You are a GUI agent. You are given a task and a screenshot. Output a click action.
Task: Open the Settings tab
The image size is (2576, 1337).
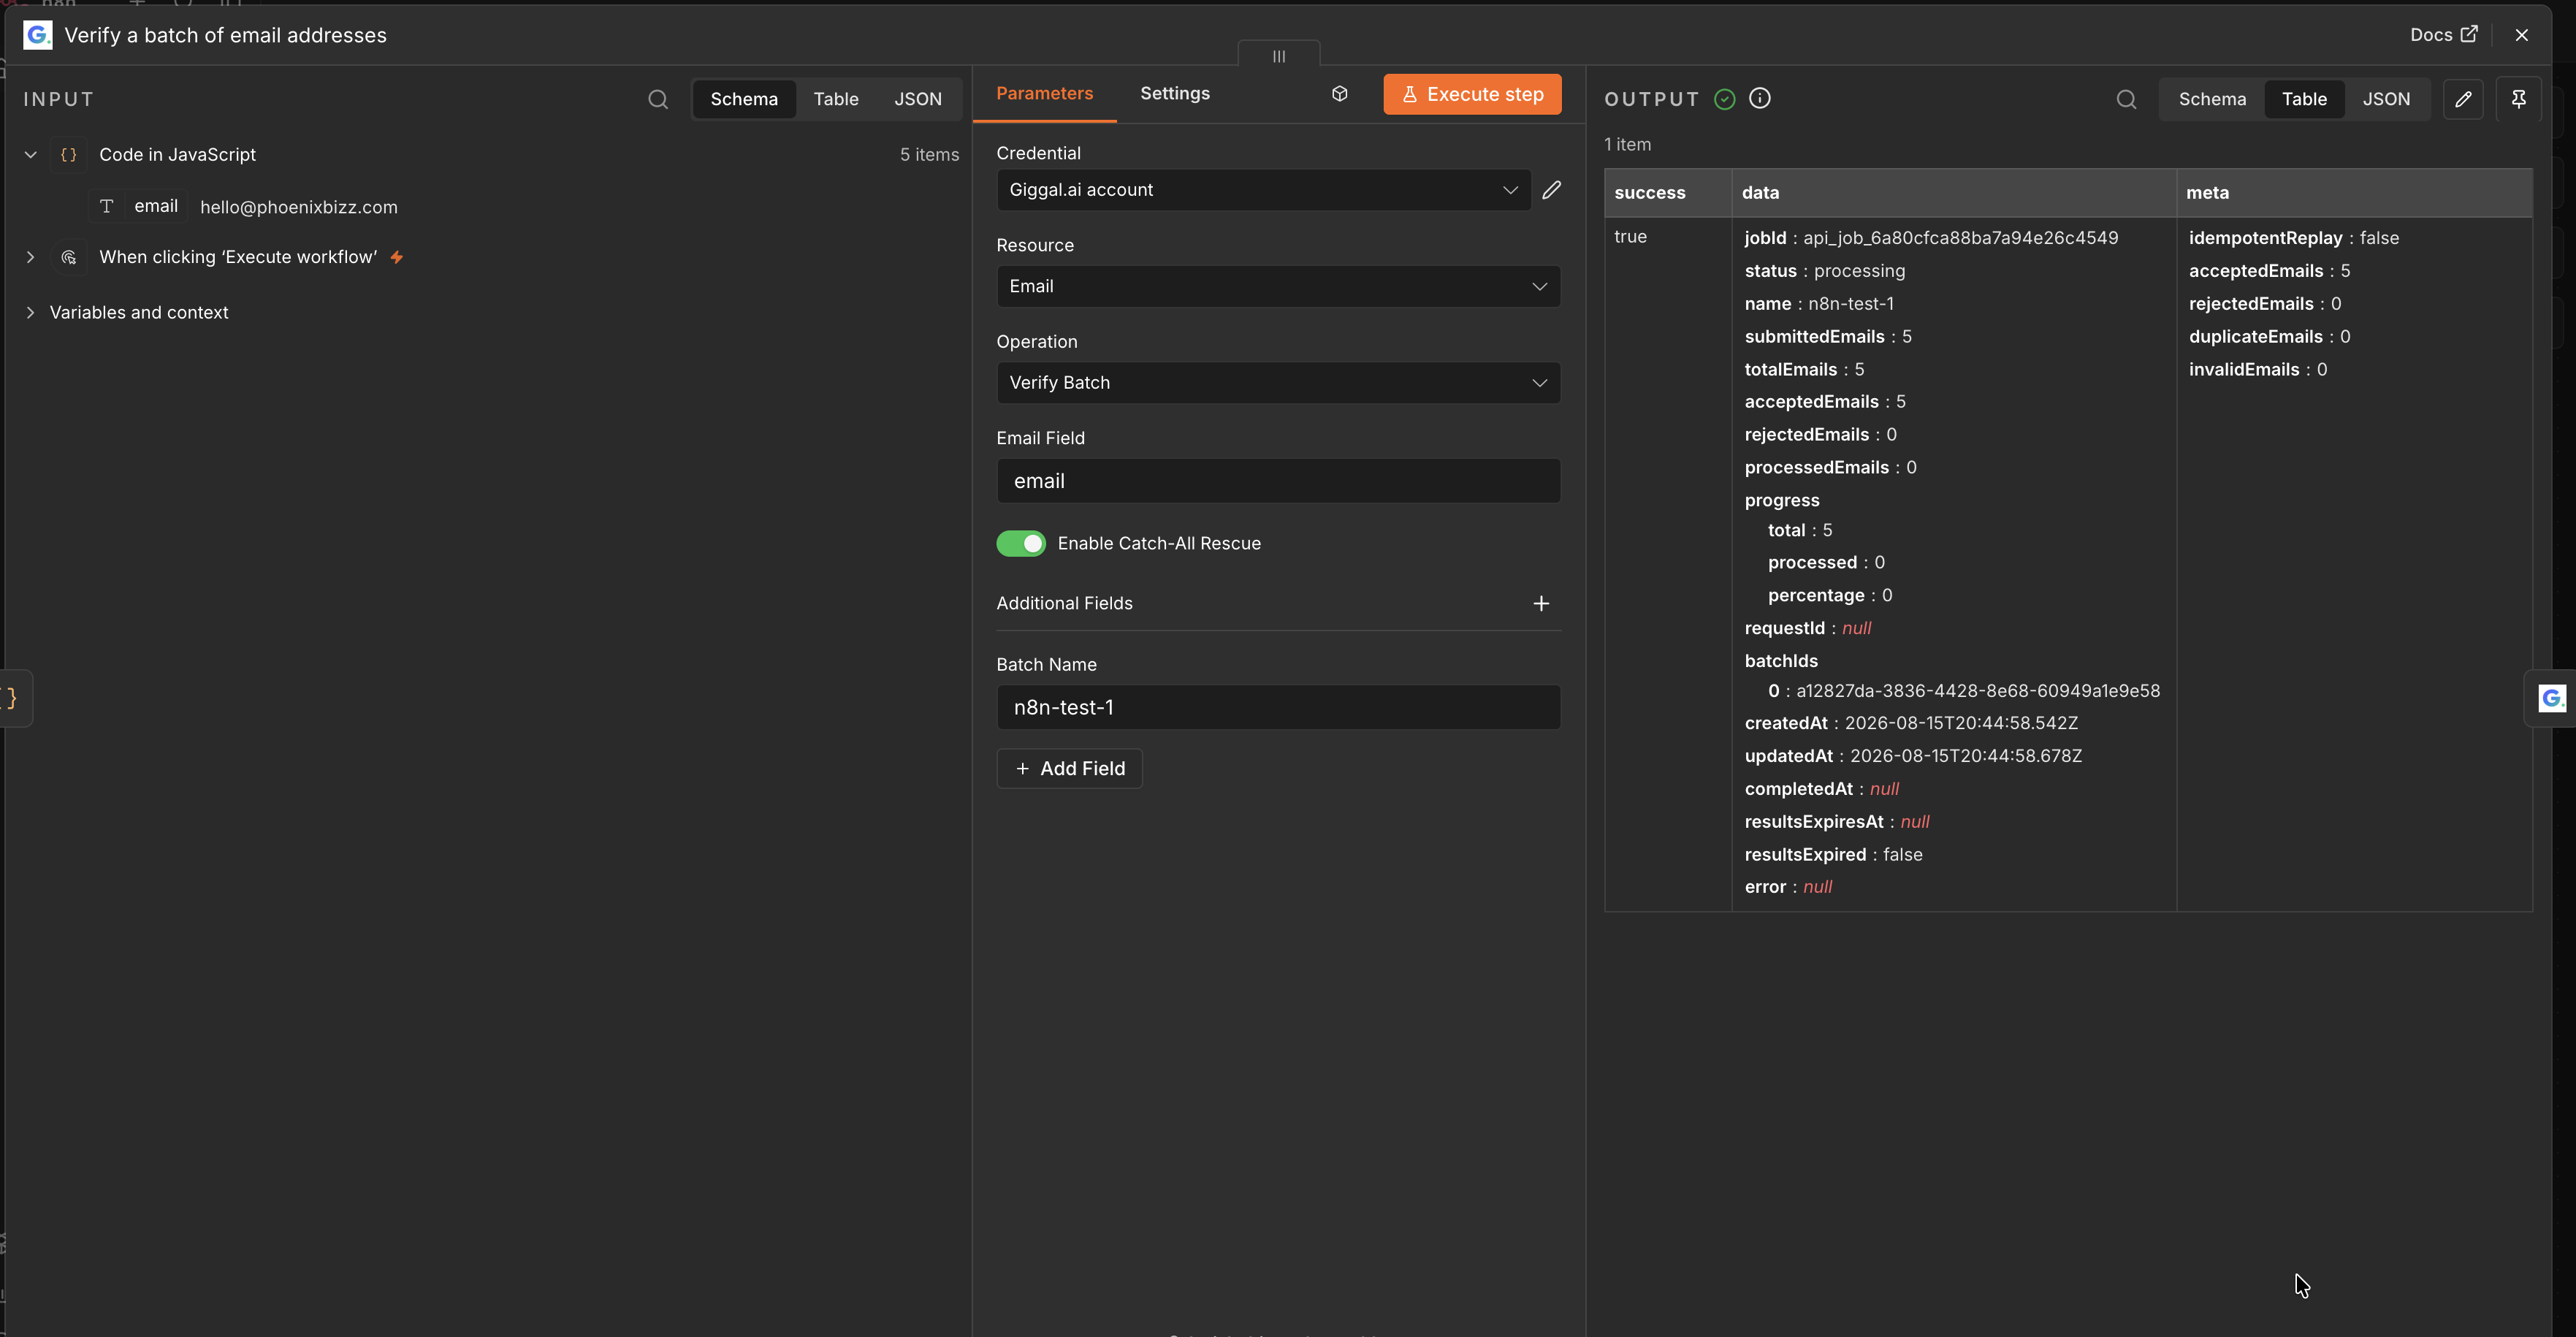(1174, 94)
